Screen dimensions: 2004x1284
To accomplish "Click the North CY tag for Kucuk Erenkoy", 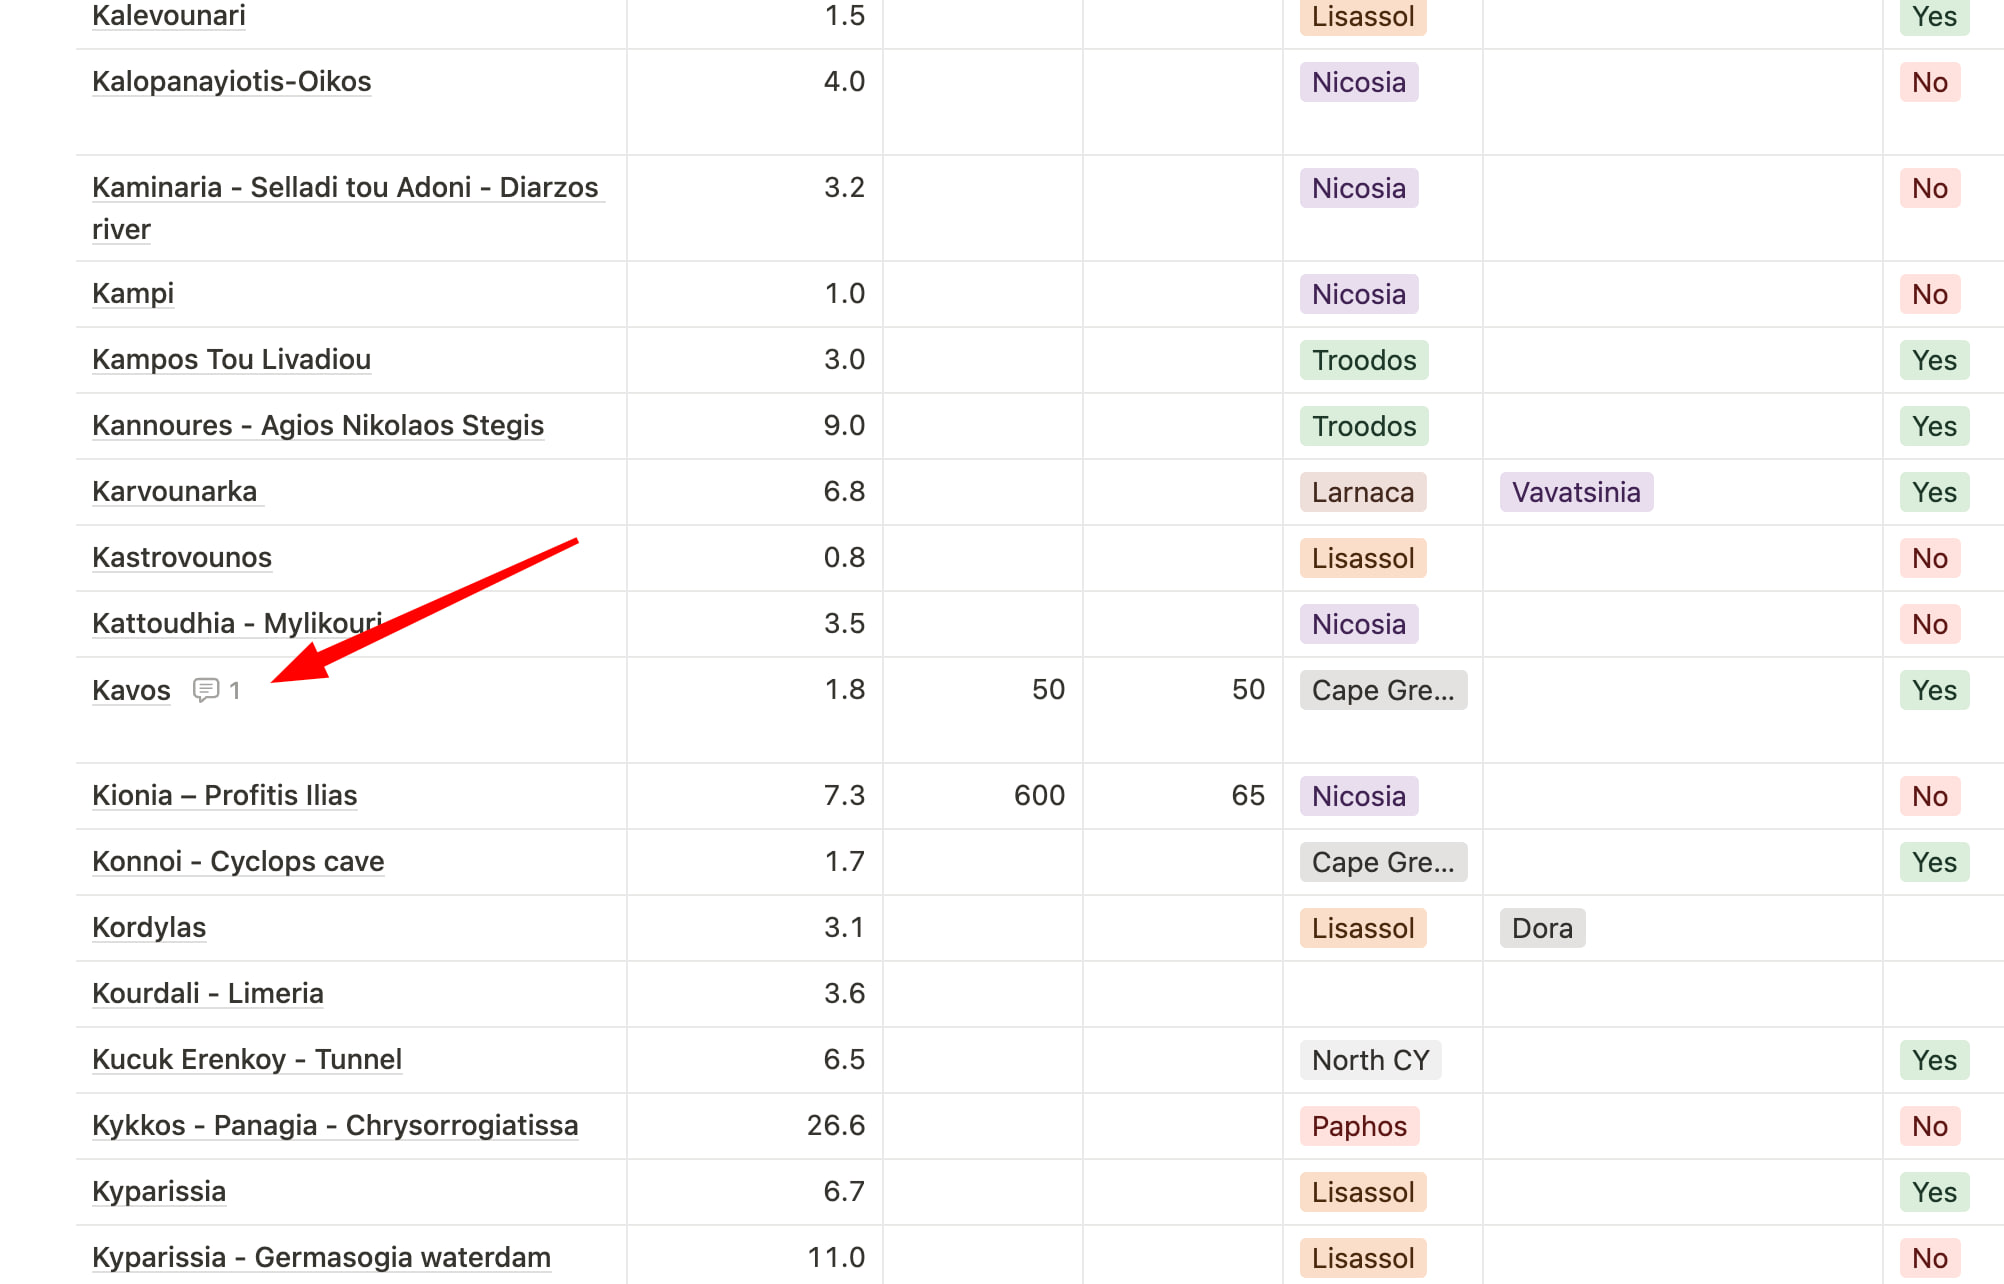I will 1369,1060.
